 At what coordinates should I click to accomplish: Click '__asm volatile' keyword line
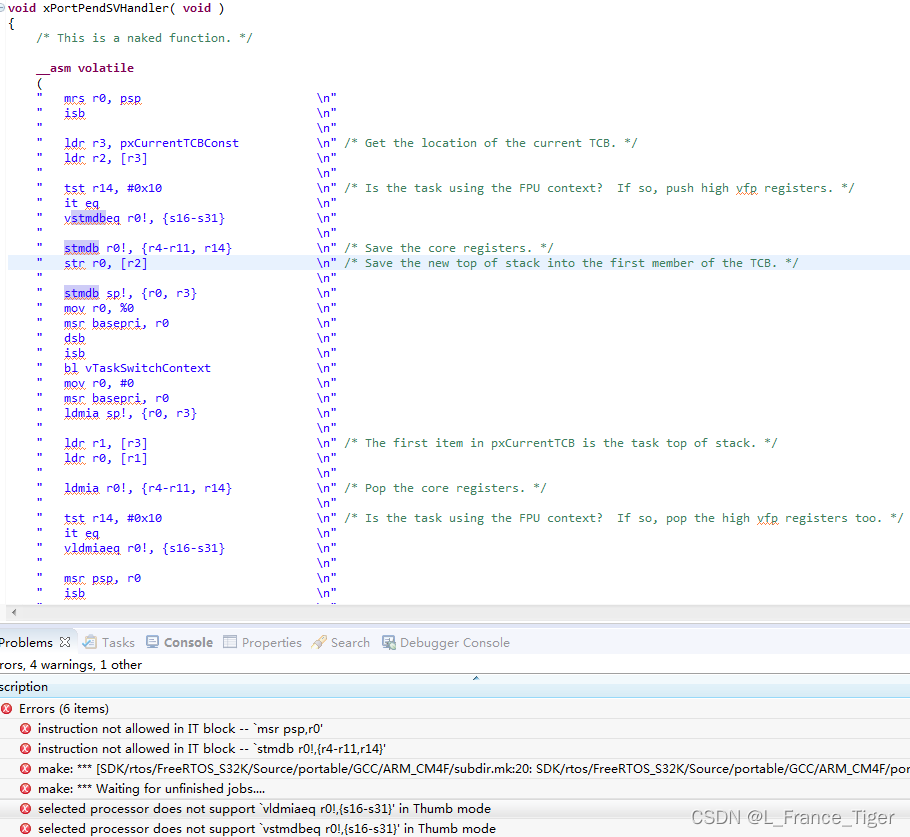click(85, 68)
